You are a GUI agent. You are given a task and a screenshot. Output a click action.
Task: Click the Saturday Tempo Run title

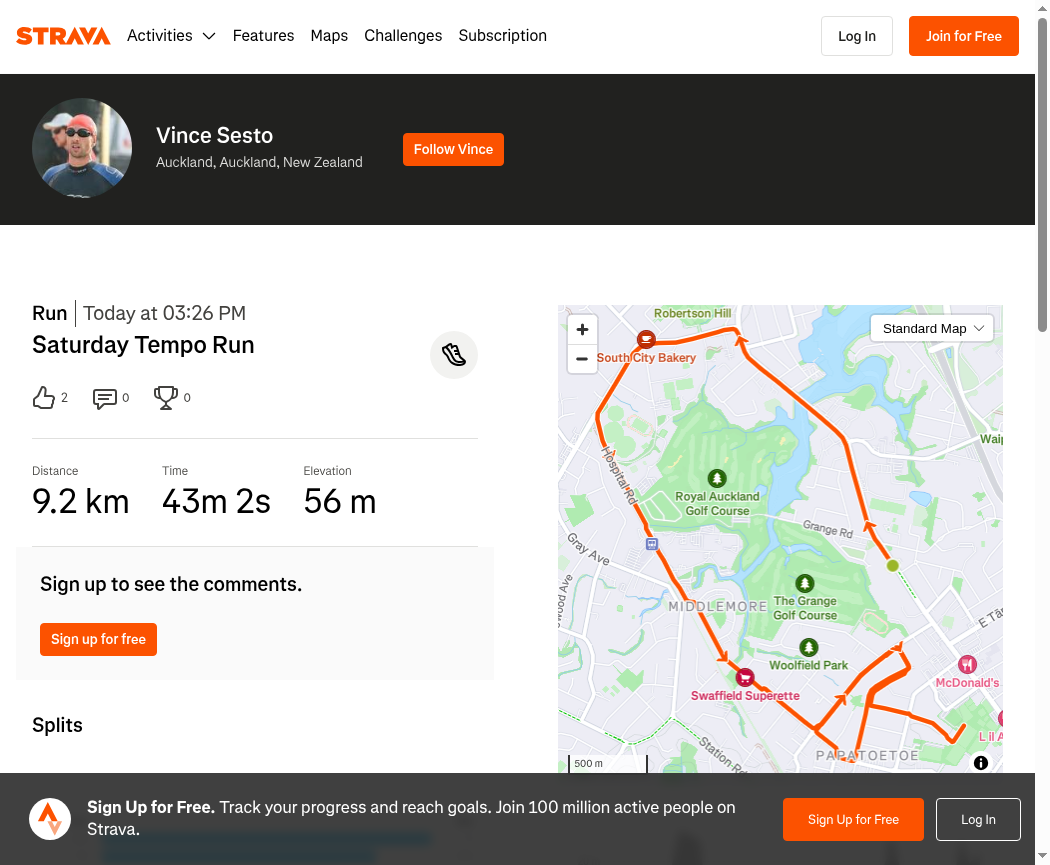point(143,345)
